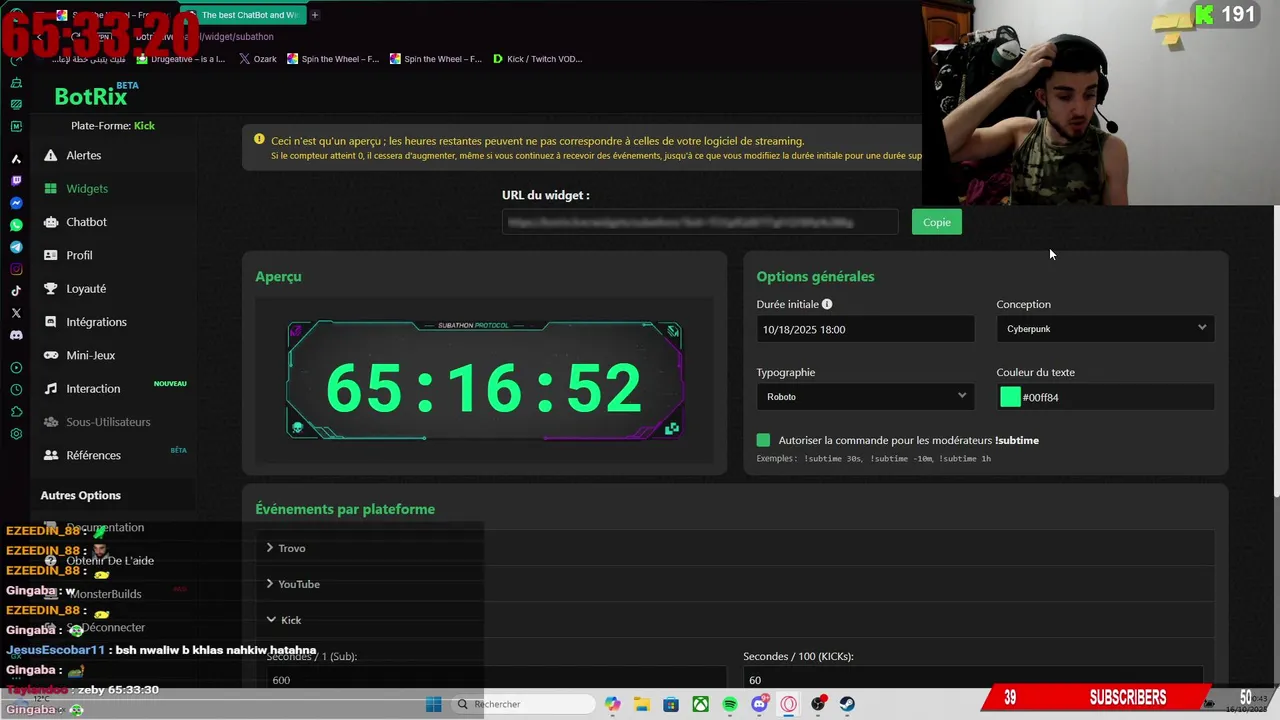The height and width of the screenshot is (720, 1280).
Task: Open browser sidebar settings gear icon
Action: pos(16,434)
